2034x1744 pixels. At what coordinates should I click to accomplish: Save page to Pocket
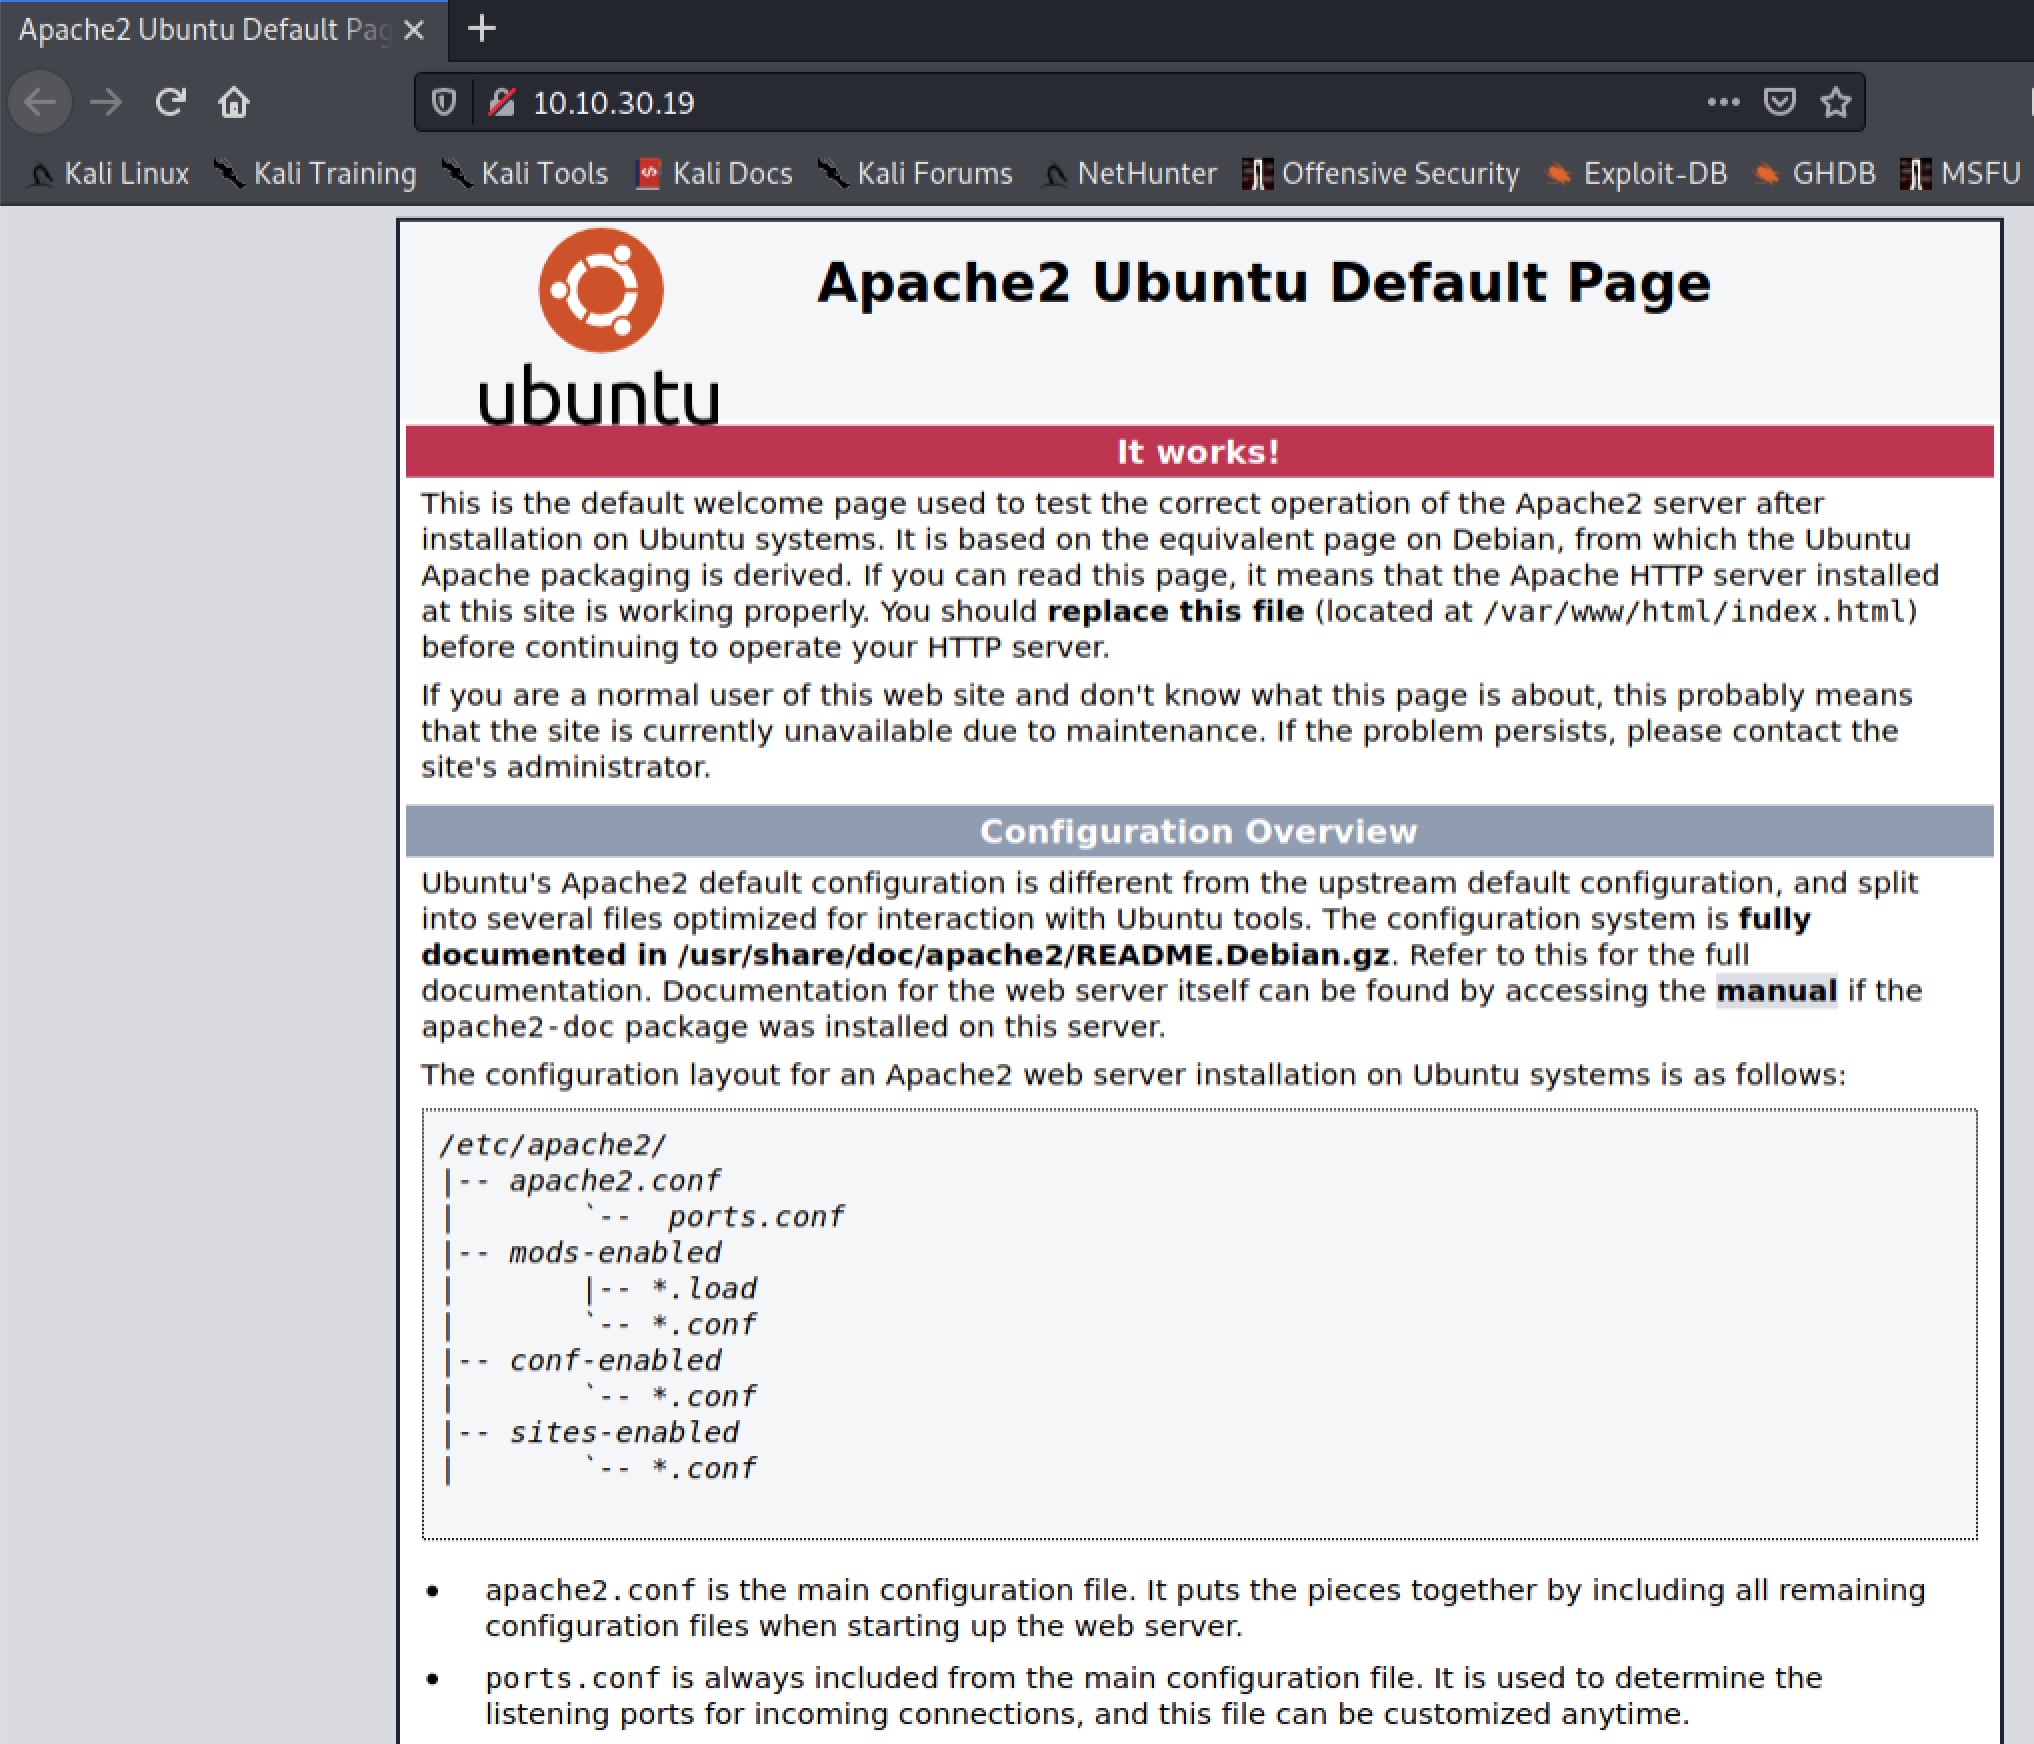[x=1780, y=102]
